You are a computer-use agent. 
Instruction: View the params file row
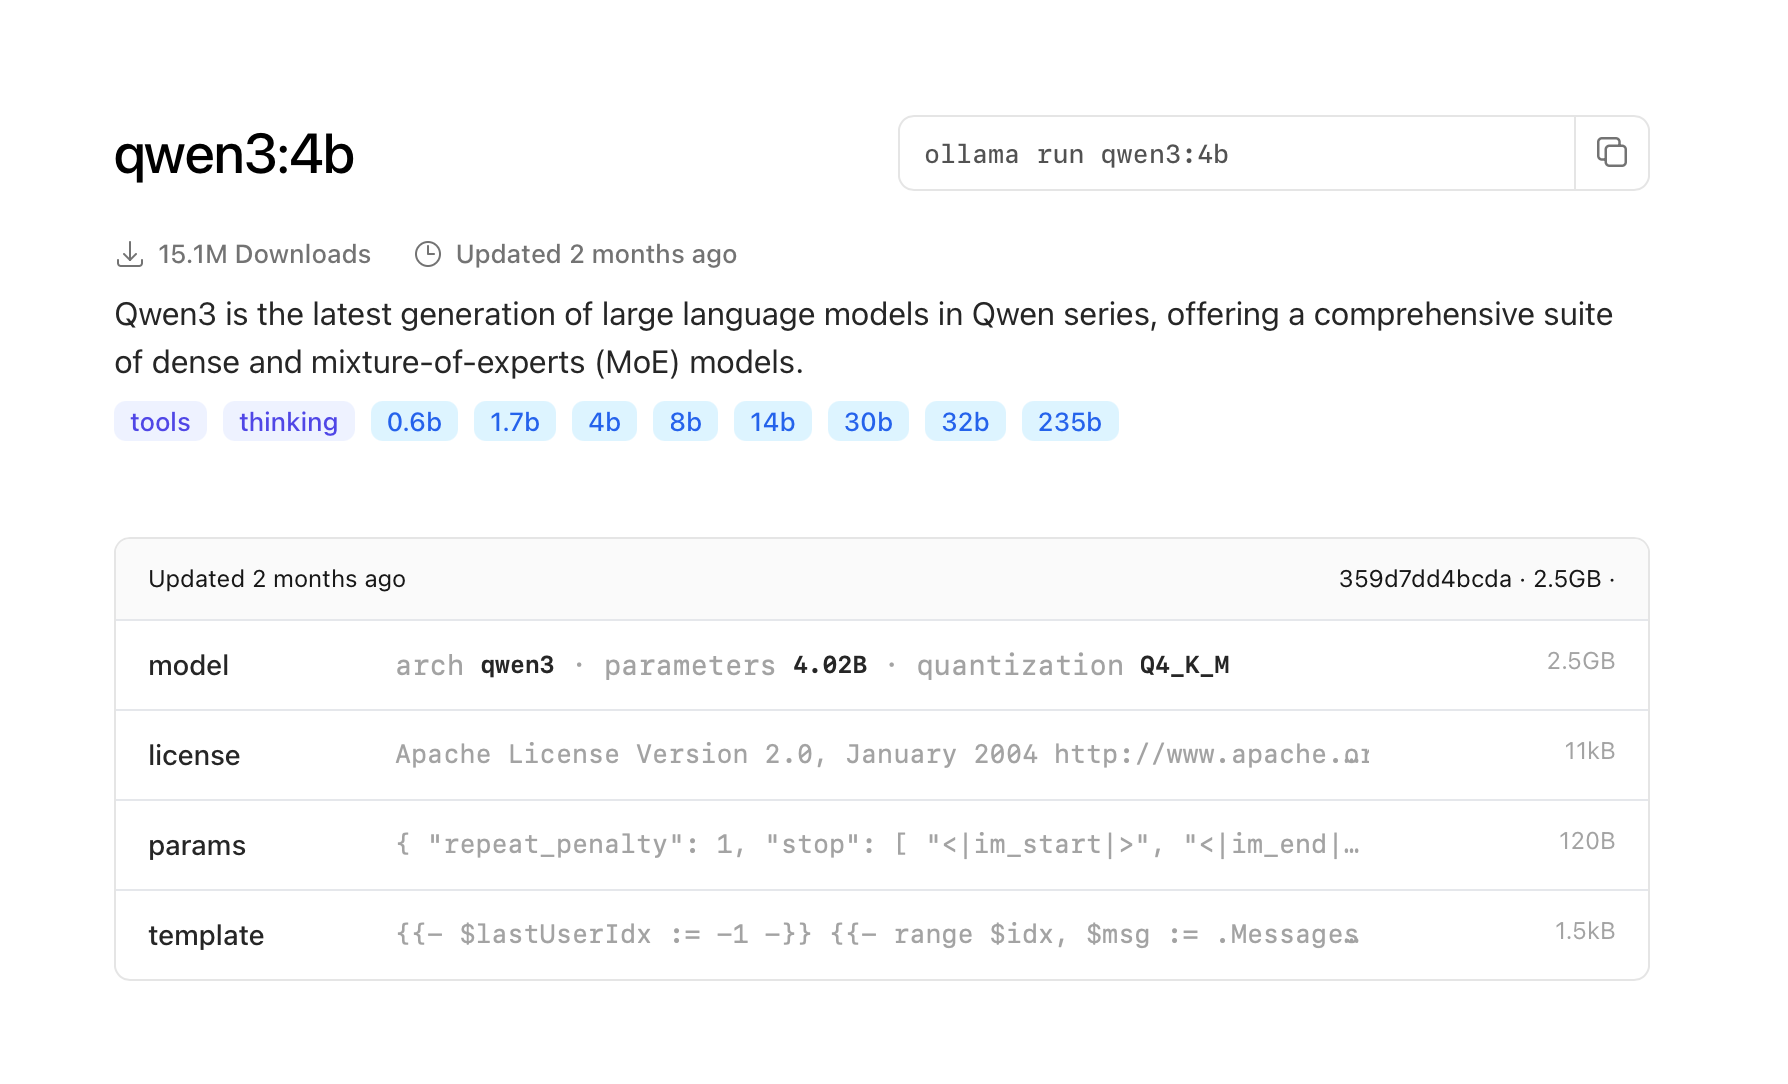click(x=881, y=845)
